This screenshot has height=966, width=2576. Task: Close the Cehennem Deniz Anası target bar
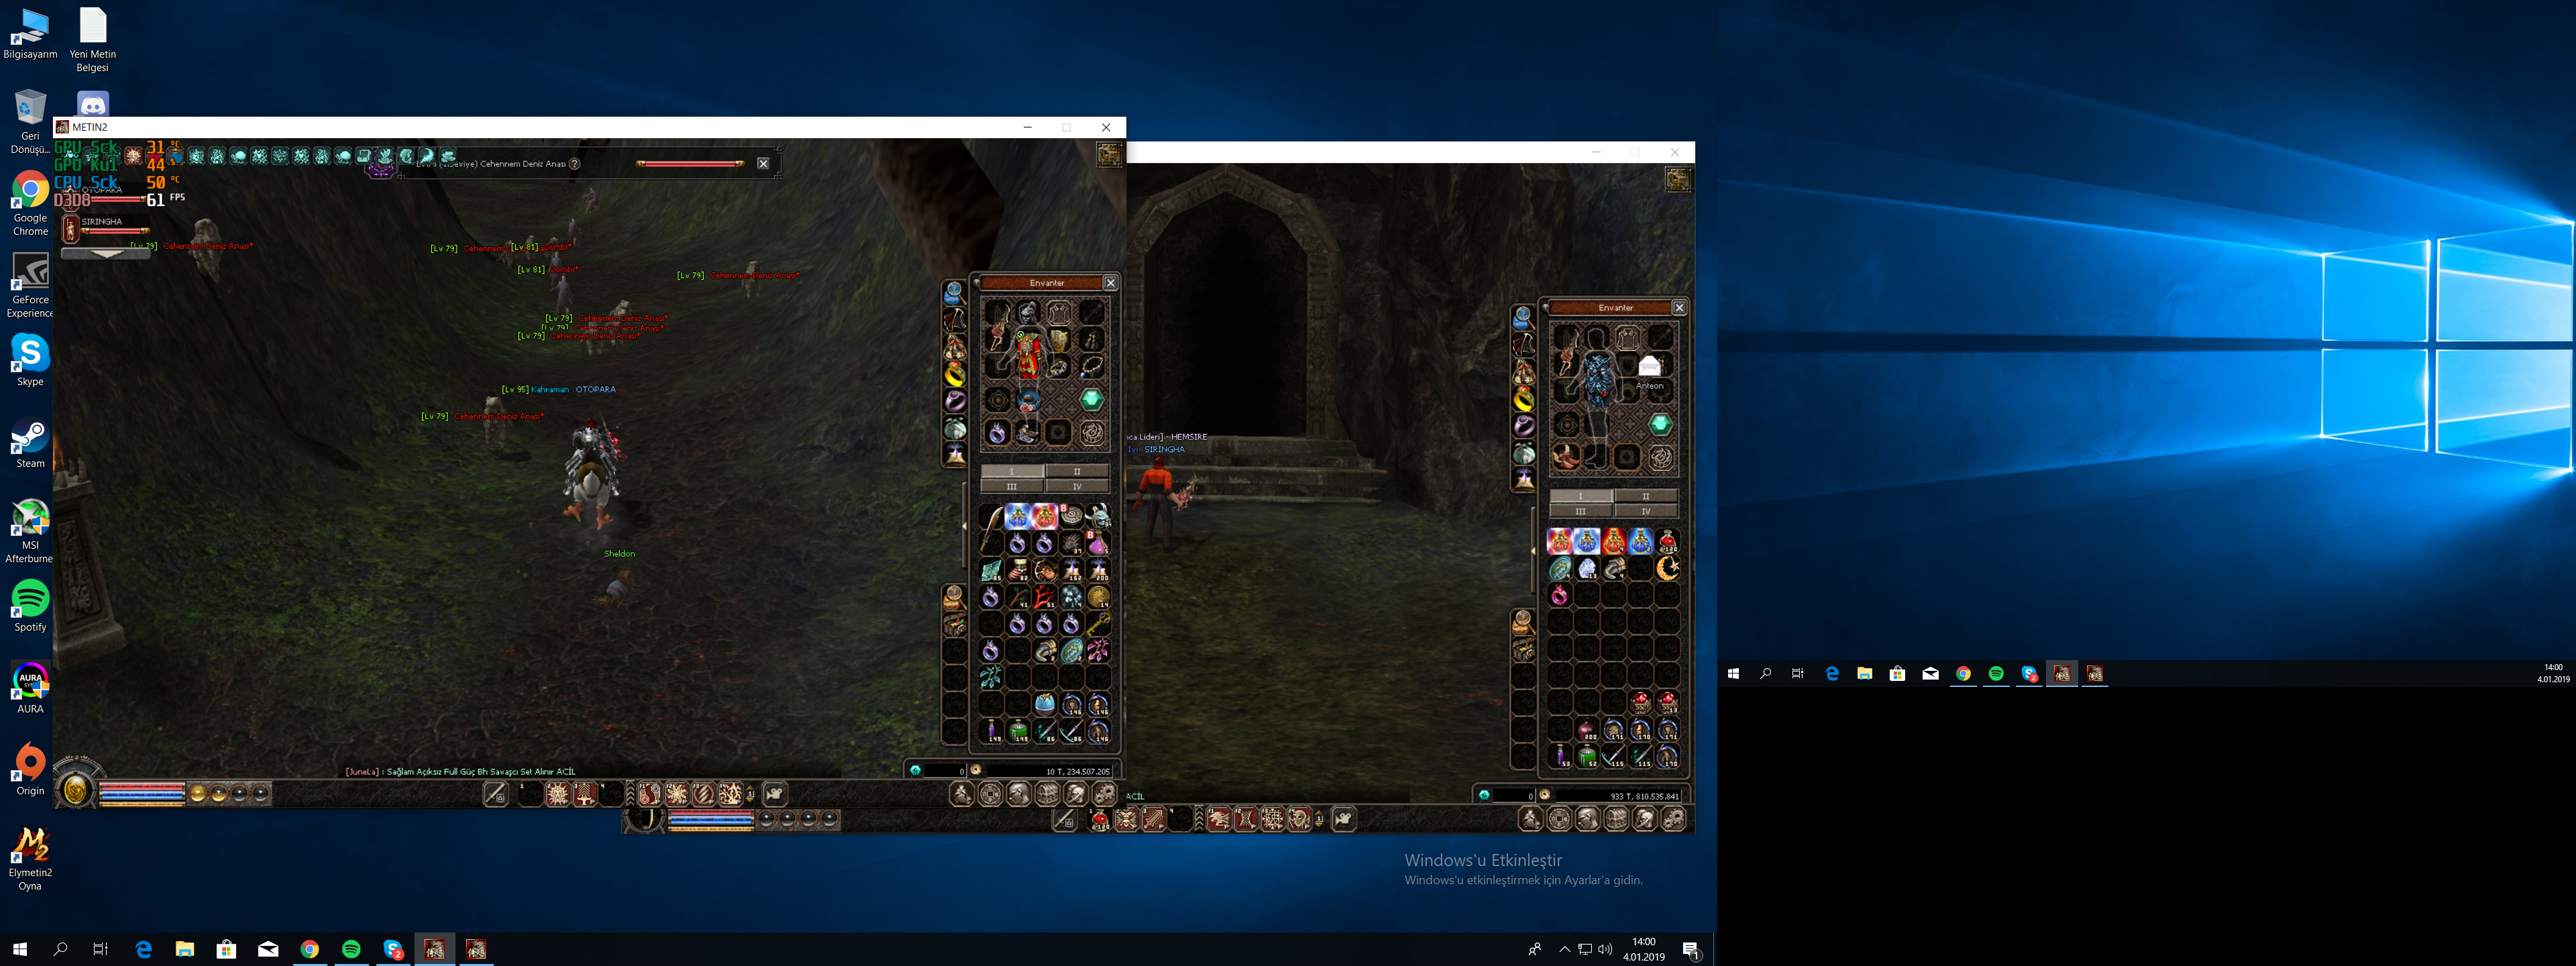[x=763, y=164]
